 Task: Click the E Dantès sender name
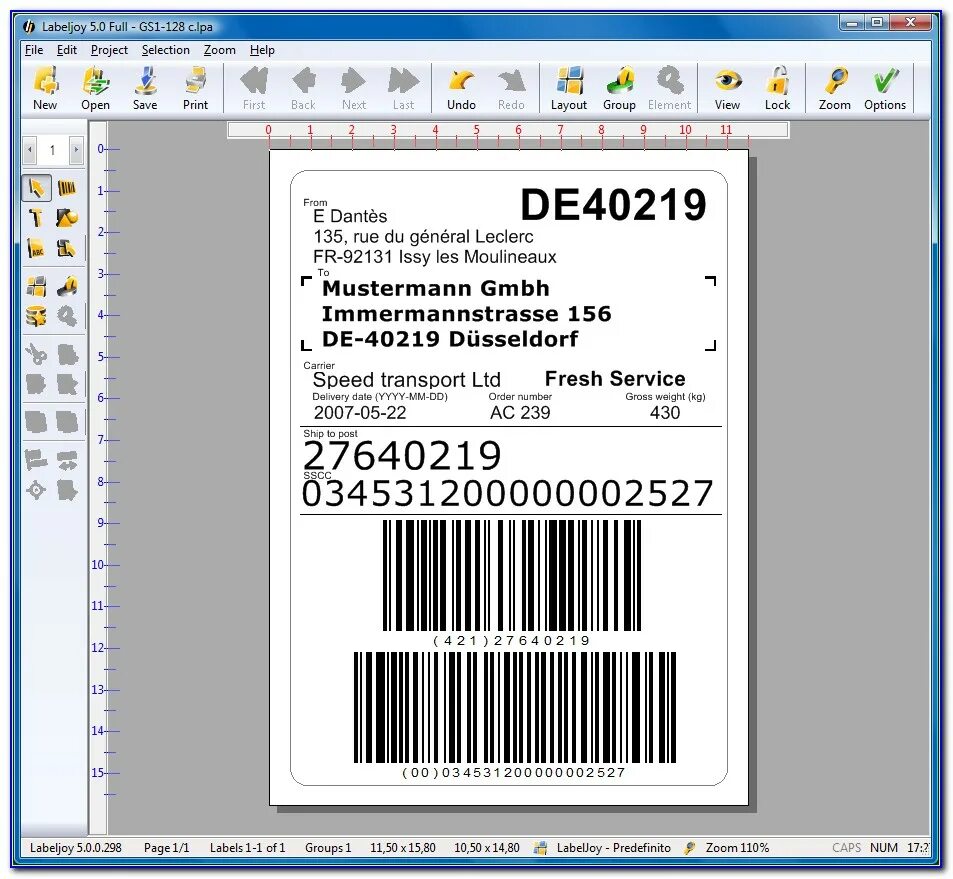pos(350,216)
